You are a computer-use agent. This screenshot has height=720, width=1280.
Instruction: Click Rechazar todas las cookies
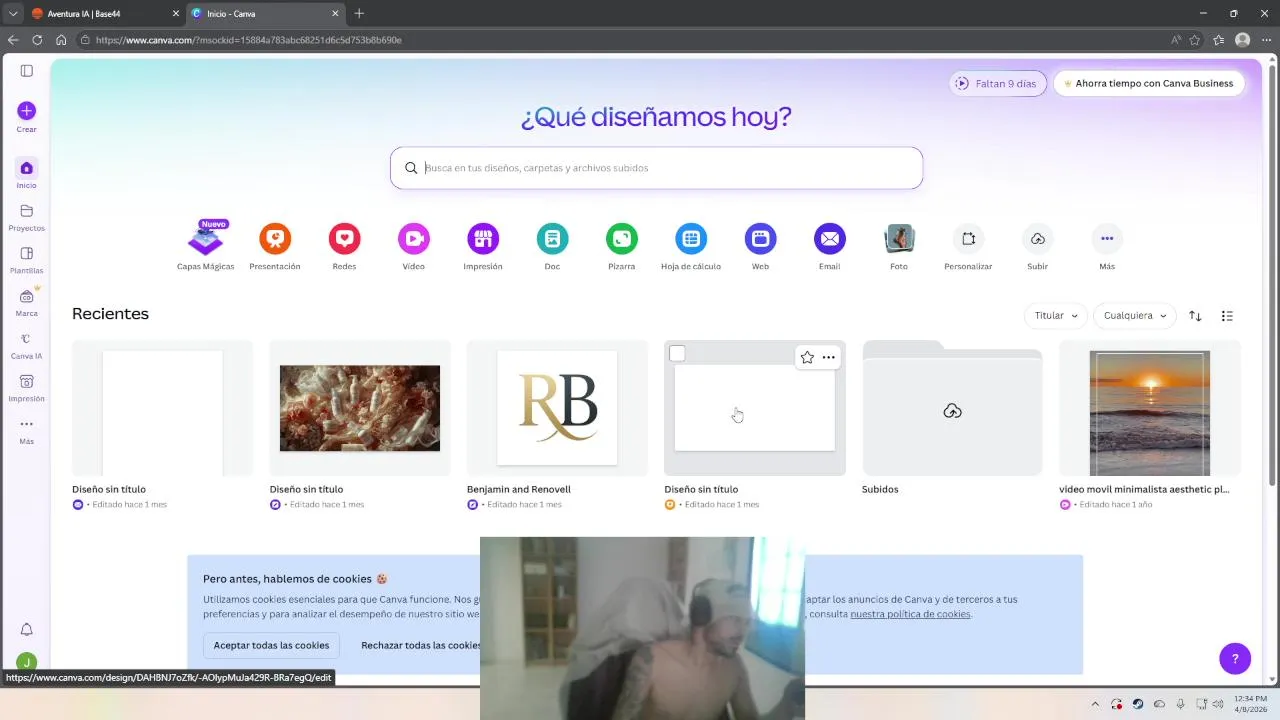tap(421, 645)
